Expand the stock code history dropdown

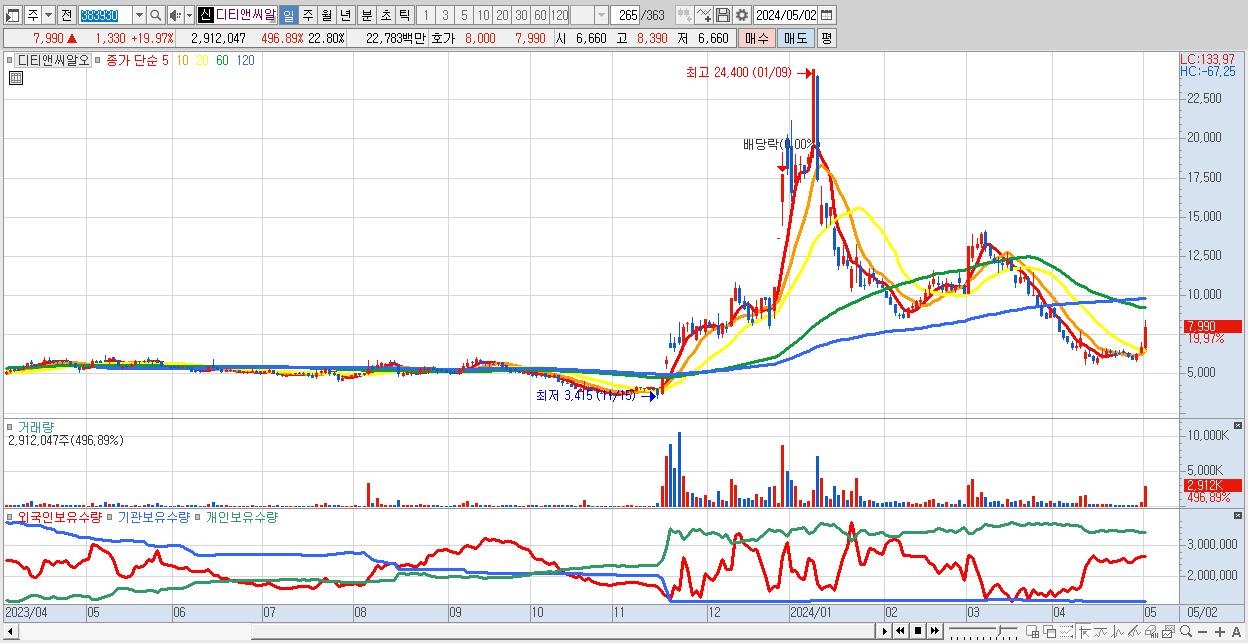tap(139, 15)
